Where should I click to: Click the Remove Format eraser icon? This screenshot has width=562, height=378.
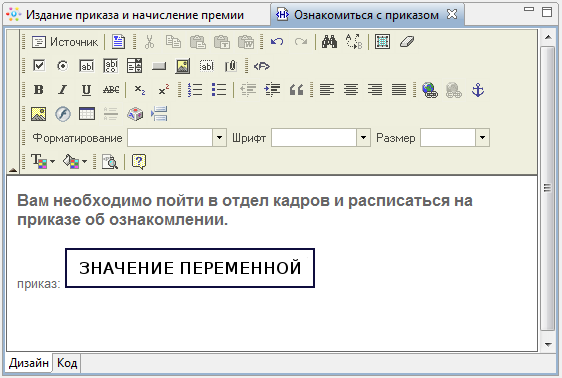407,42
